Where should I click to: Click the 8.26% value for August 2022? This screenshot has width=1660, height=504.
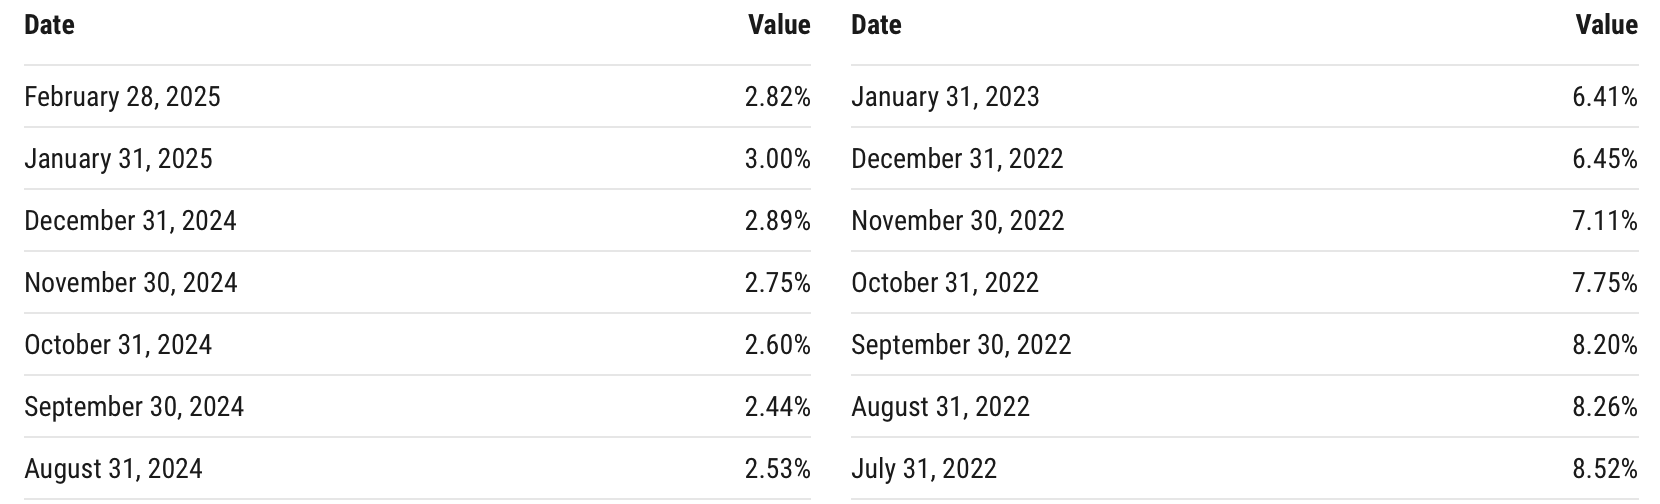point(1605,407)
